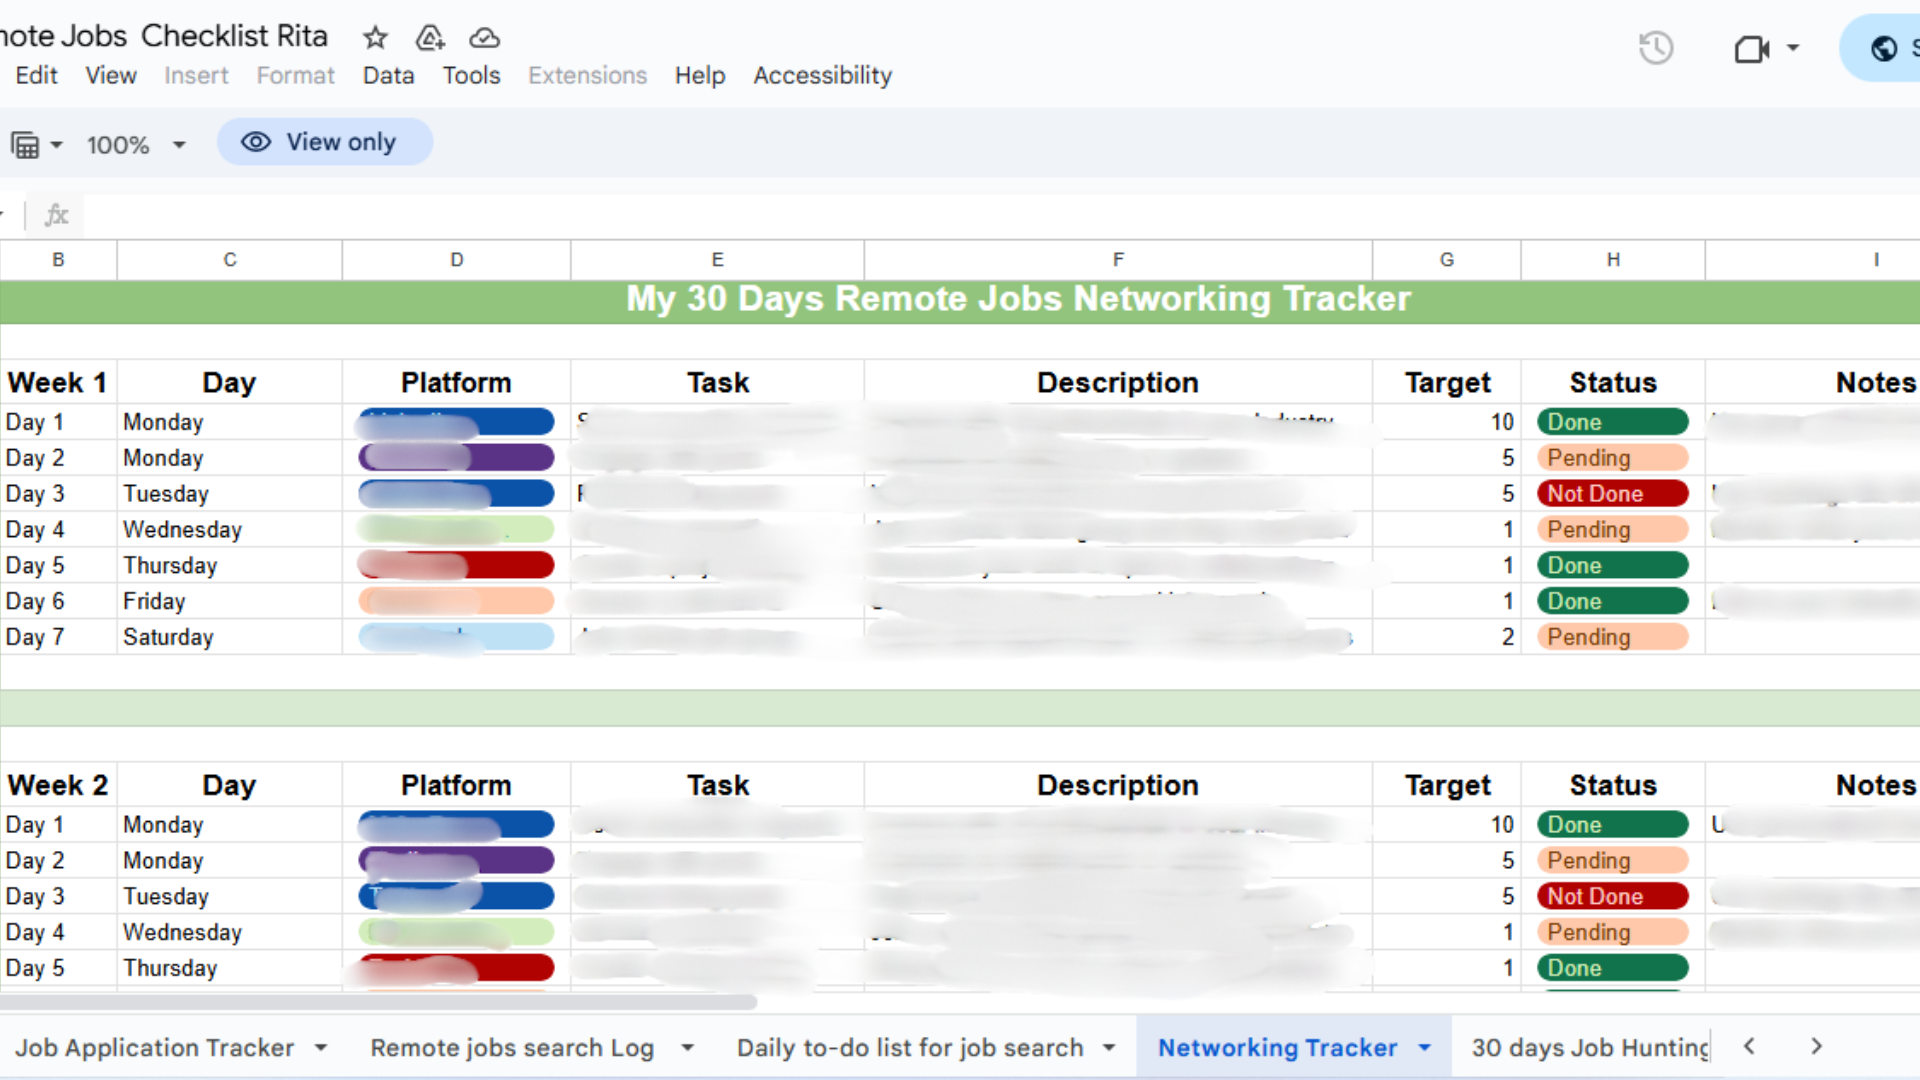Switch to Remote jobs search Log tab
The image size is (1920, 1080).
pyautogui.click(x=511, y=1048)
